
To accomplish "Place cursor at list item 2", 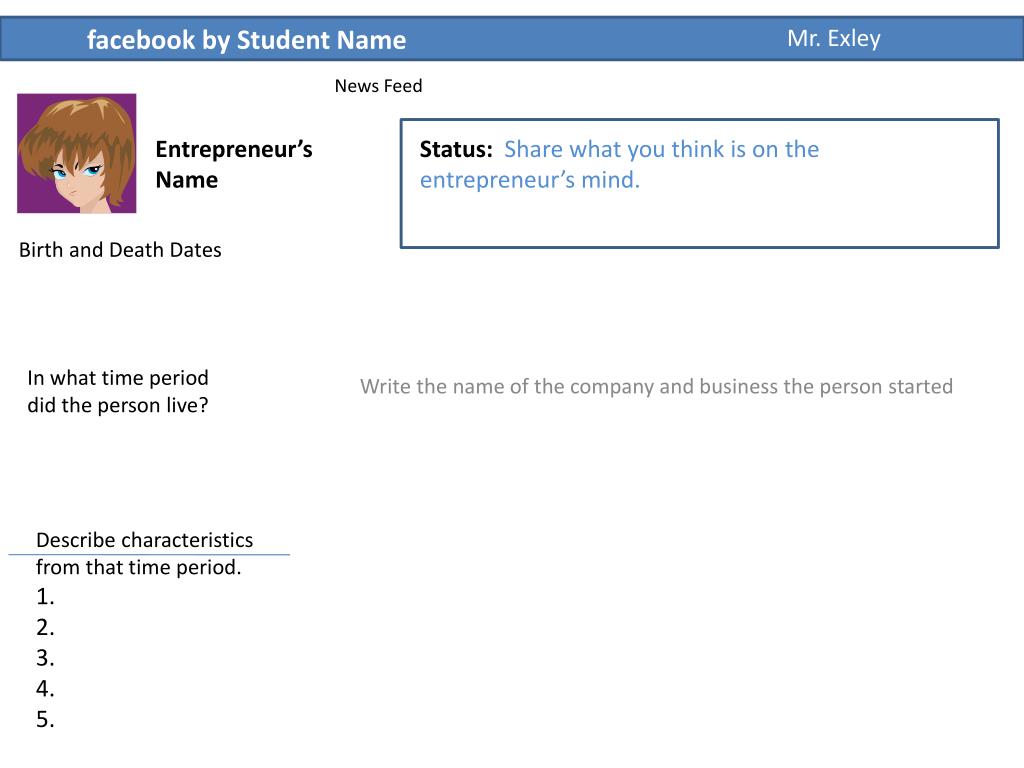I will [45, 628].
